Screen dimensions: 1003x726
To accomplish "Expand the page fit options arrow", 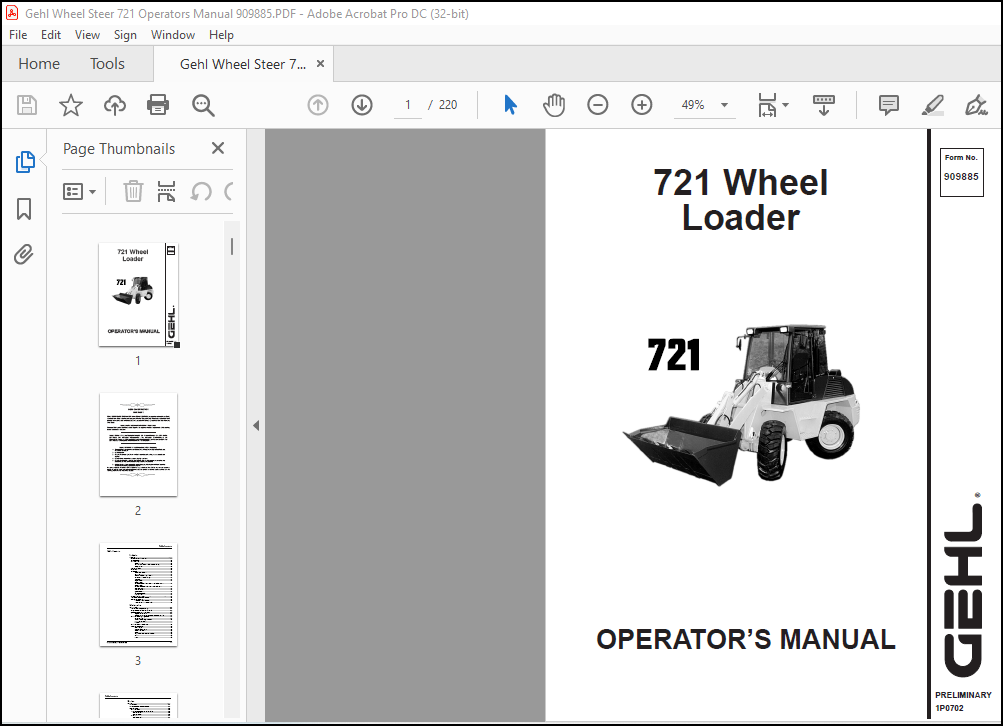I will point(786,105).
